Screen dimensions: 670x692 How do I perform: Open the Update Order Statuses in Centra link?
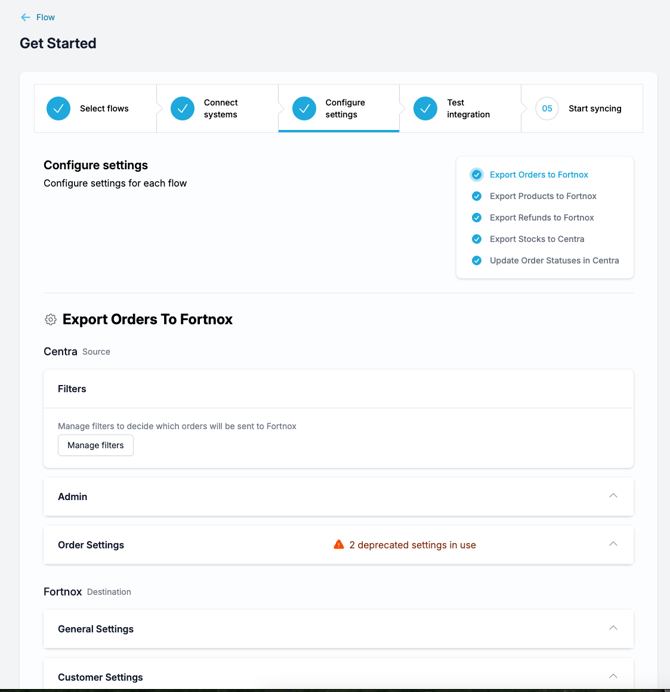(554, 260)
